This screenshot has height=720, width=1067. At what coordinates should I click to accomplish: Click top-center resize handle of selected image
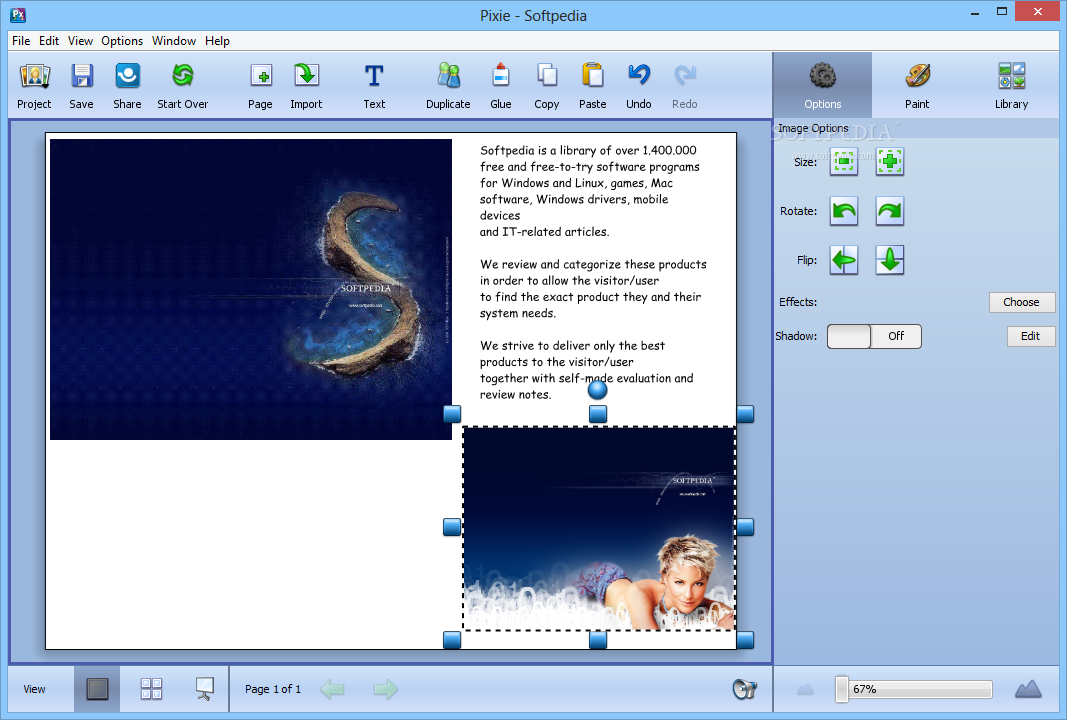point(597,414)
